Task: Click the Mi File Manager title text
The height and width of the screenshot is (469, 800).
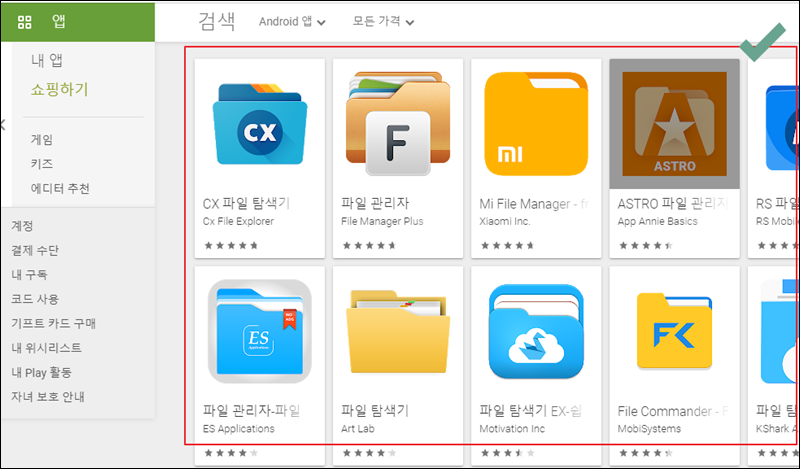Action: (x=535, y=204)
